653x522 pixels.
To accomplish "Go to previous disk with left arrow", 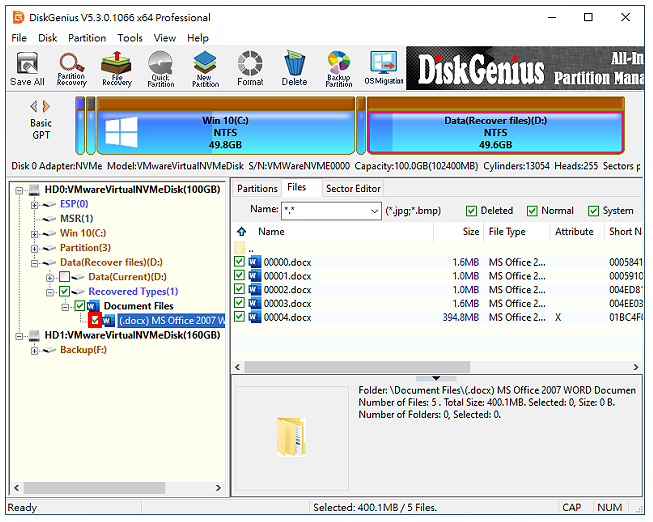I will coord(34,107).
